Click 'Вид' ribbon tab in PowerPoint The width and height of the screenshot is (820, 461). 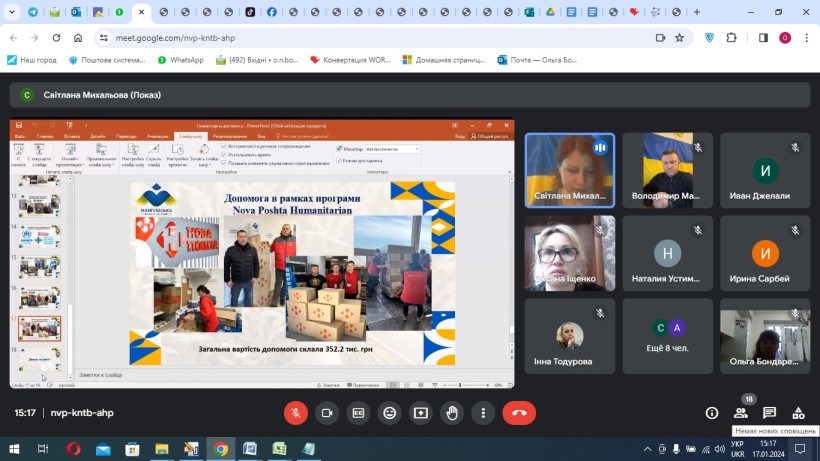[261, 136]
